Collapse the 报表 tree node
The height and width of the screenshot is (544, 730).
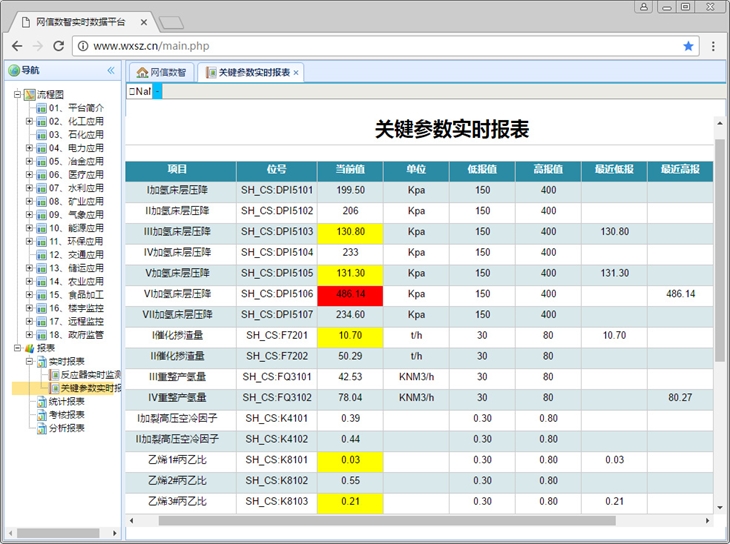(17, 348)
